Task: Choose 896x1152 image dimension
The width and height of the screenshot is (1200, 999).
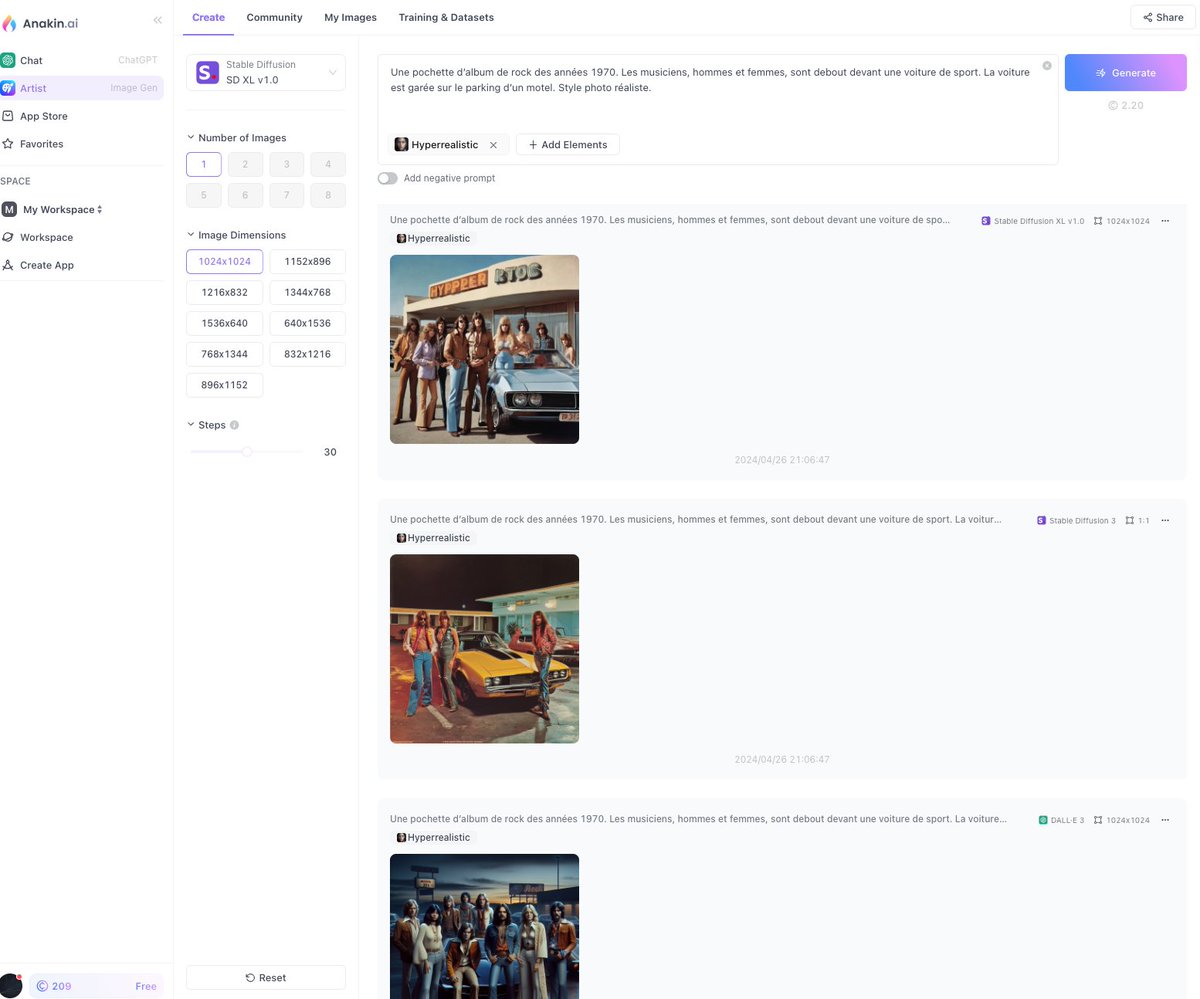Action: [225, 385]
